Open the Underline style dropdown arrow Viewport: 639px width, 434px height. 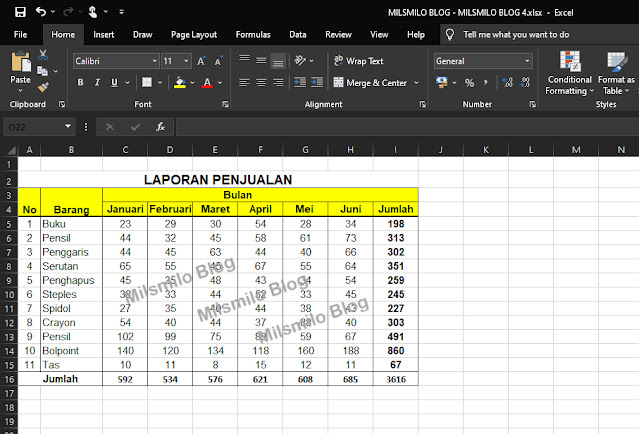128,83
